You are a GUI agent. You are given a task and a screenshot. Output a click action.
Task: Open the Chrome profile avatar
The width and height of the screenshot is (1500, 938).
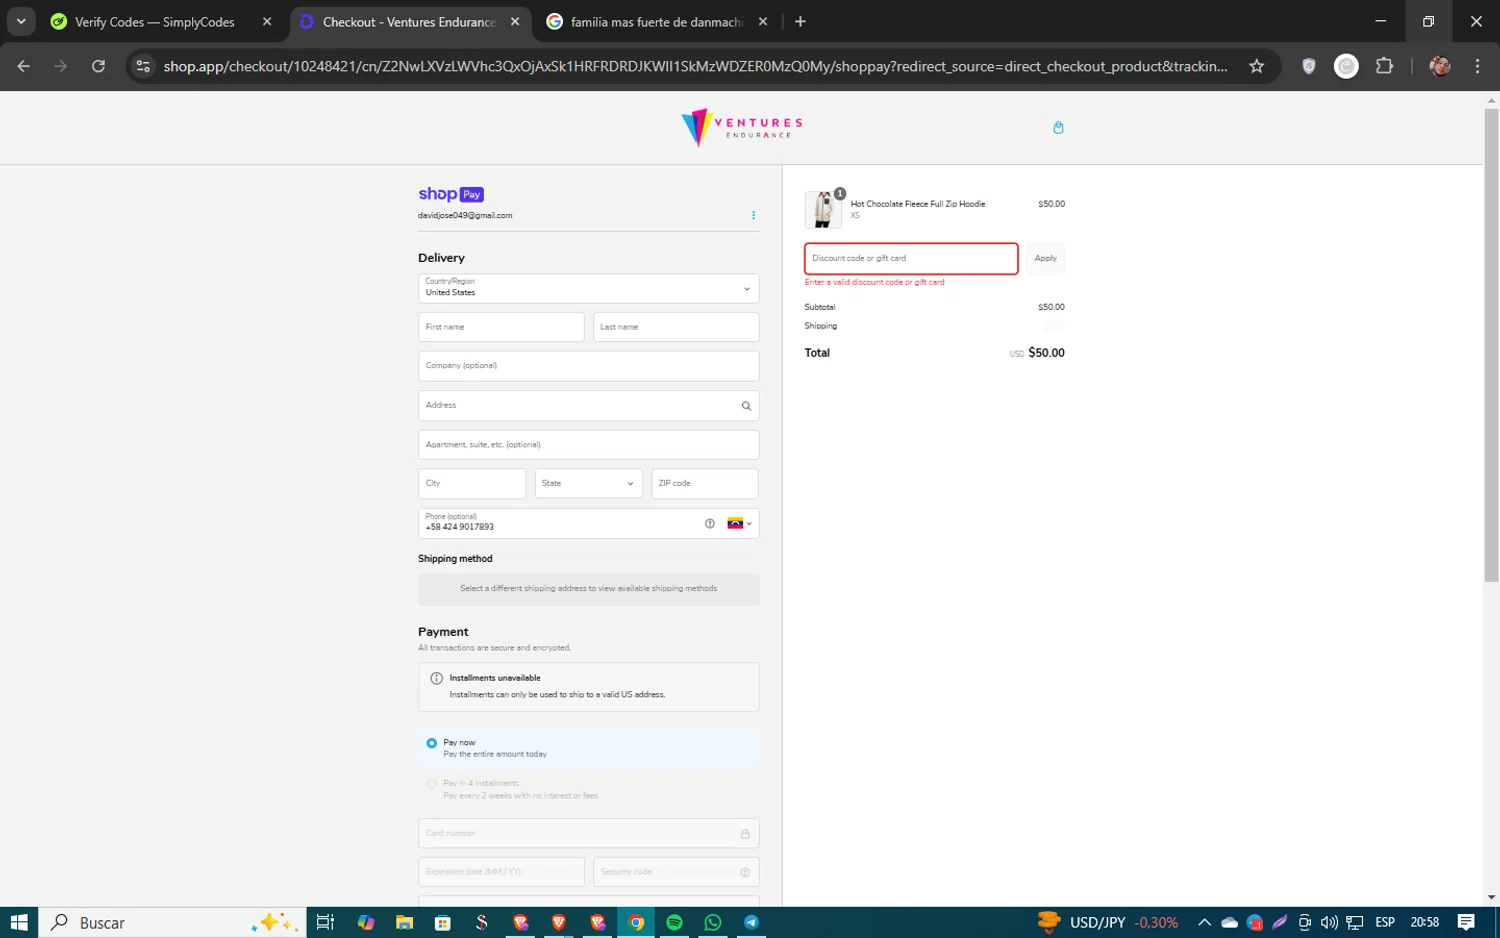(1440, 66)
